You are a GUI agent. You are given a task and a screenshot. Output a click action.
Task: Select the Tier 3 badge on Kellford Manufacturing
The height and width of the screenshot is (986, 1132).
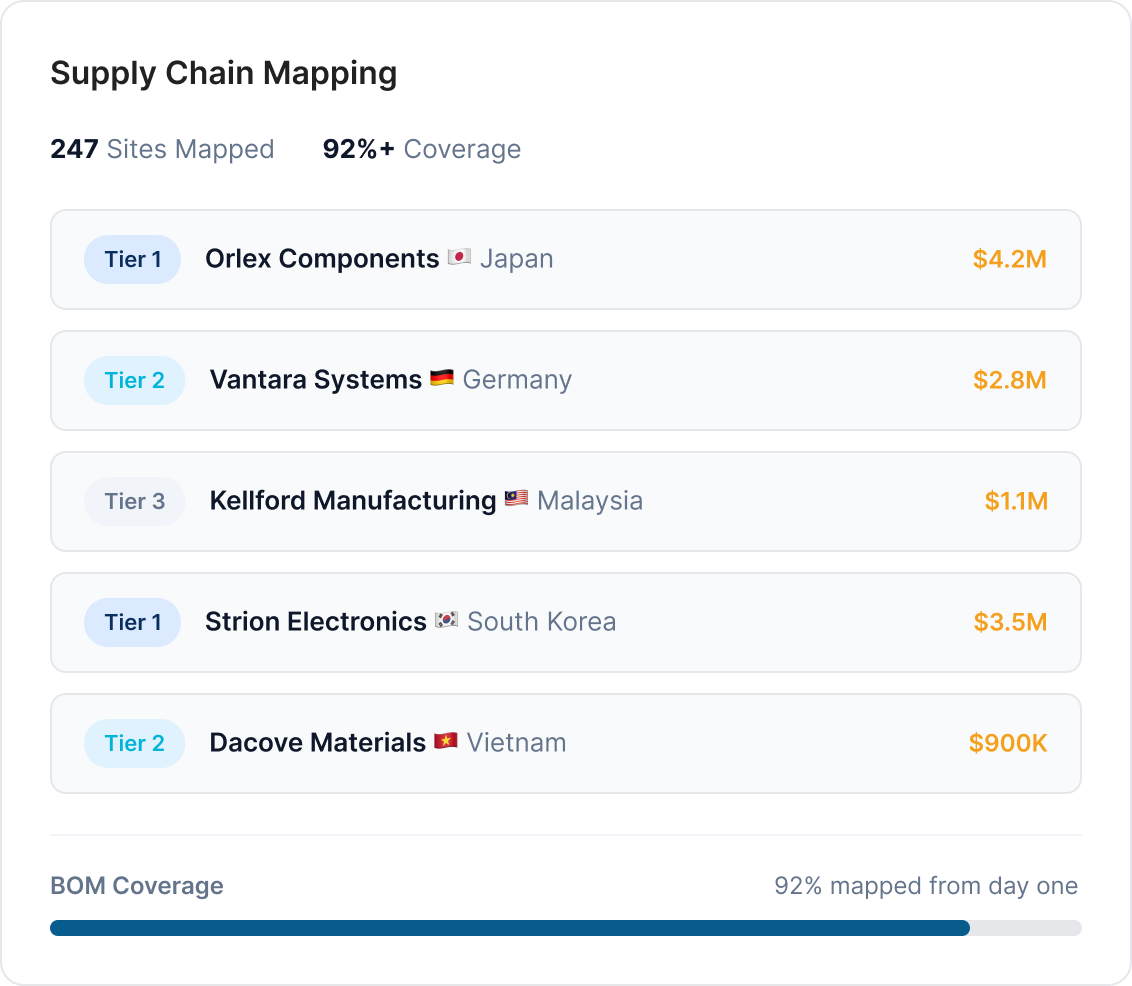click(x=134, y=500)
